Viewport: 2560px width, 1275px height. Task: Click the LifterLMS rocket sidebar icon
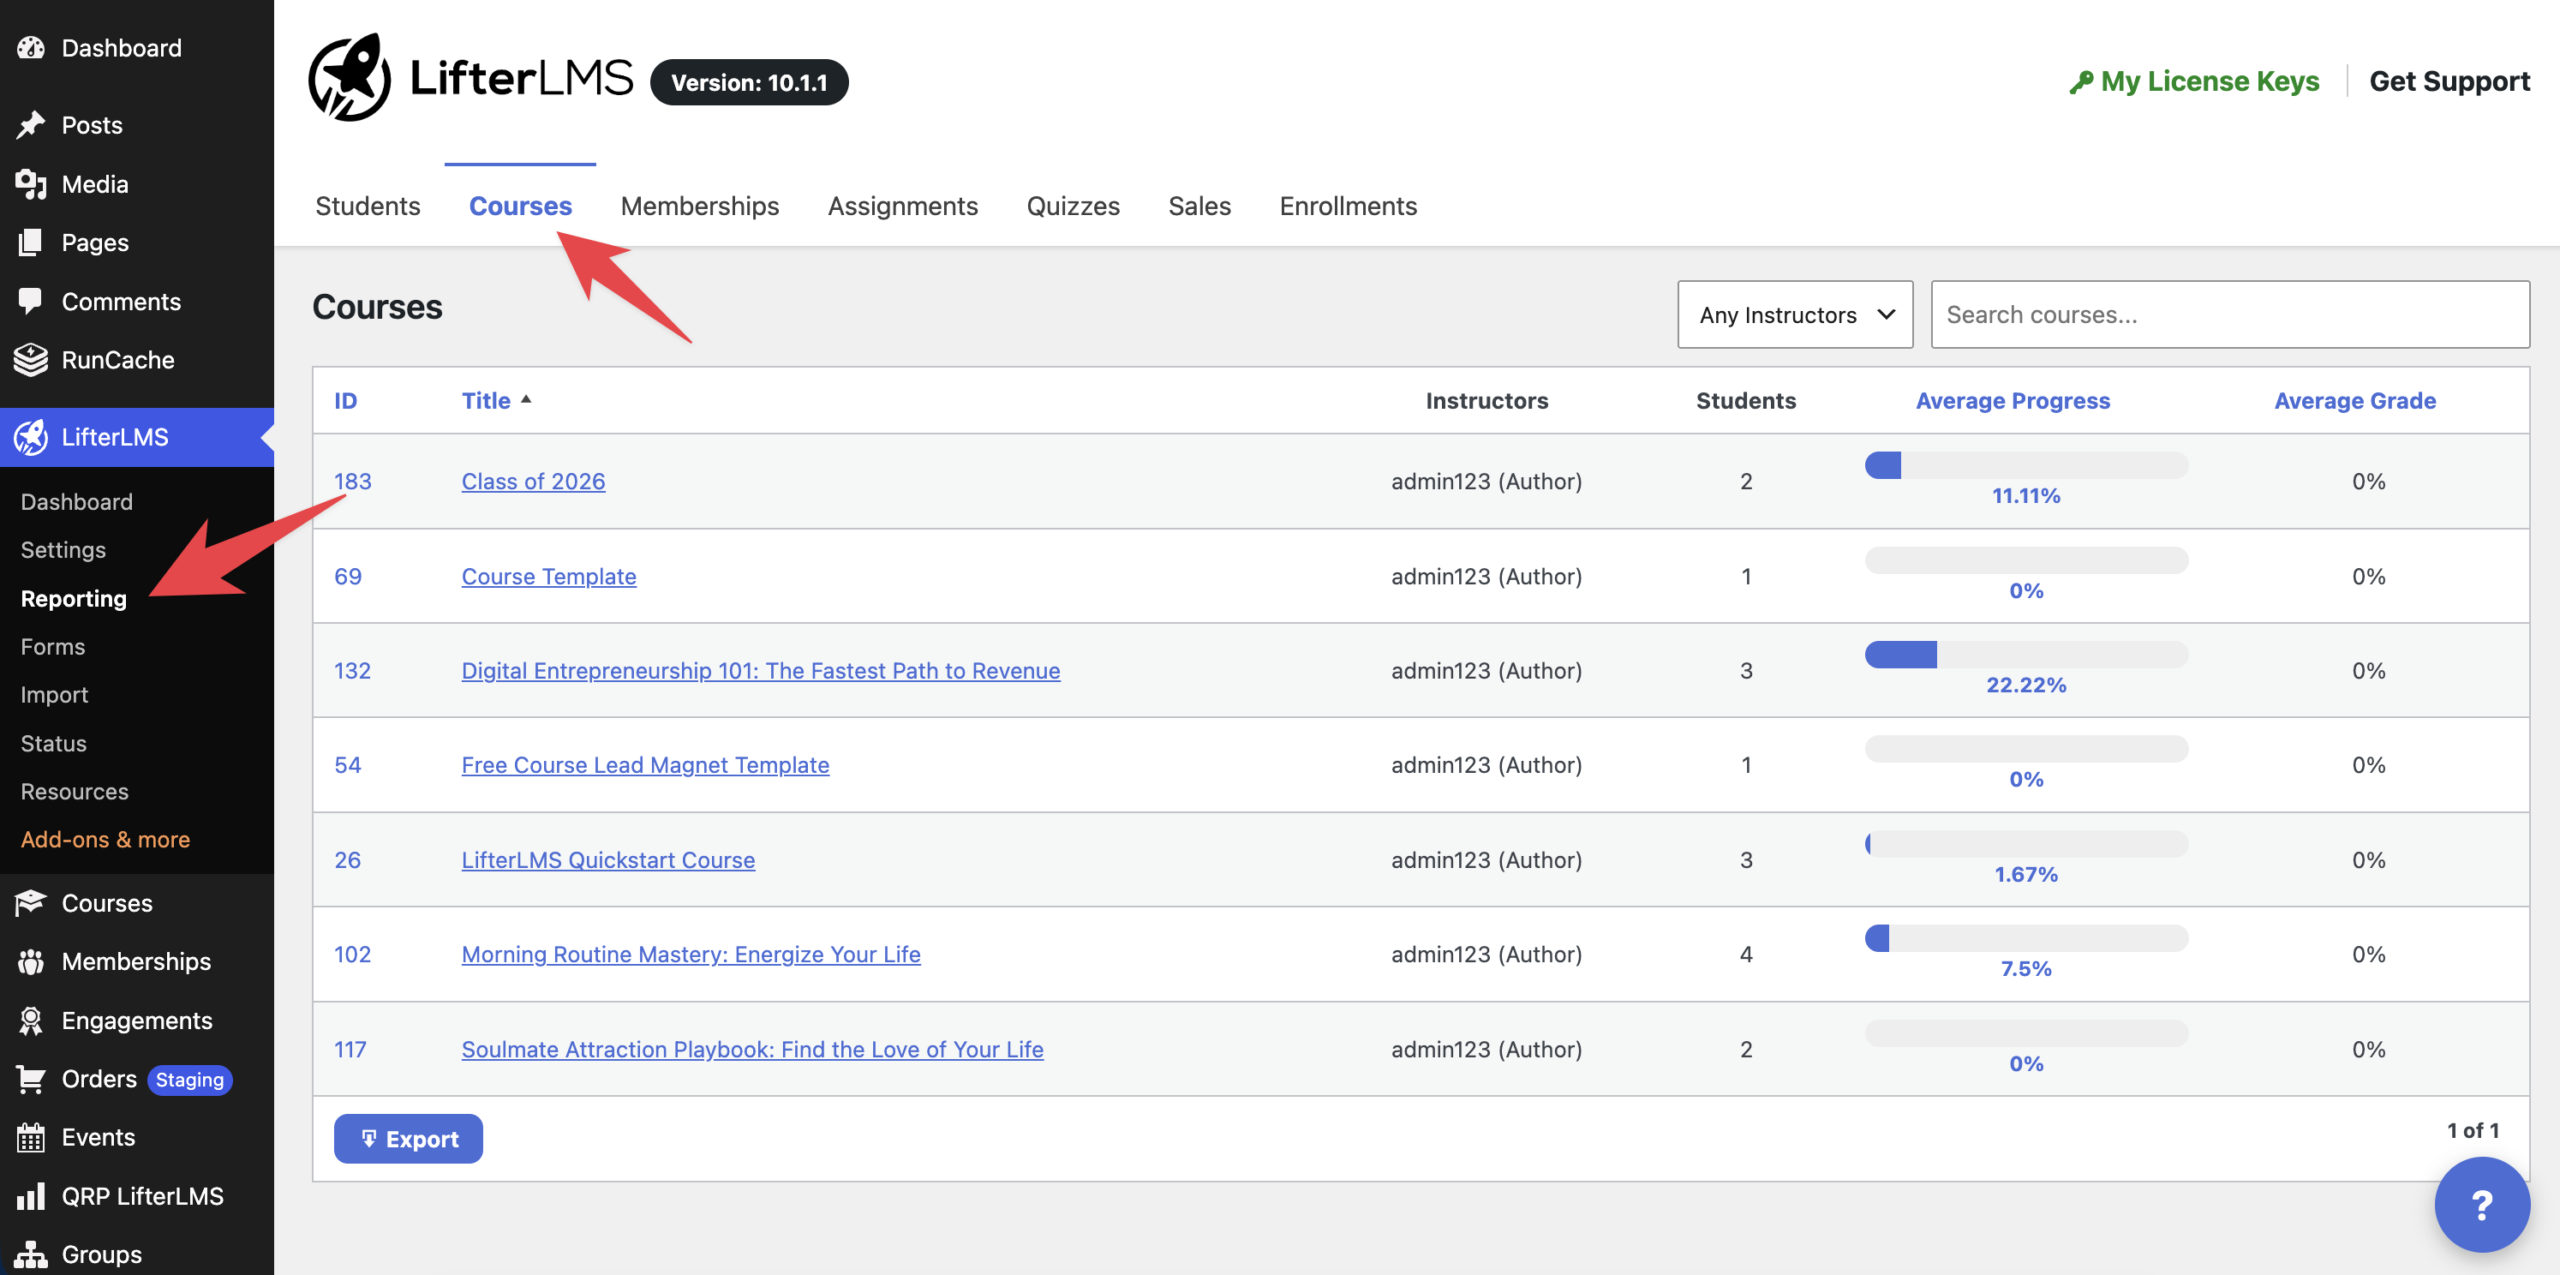[x=31, y=437]
